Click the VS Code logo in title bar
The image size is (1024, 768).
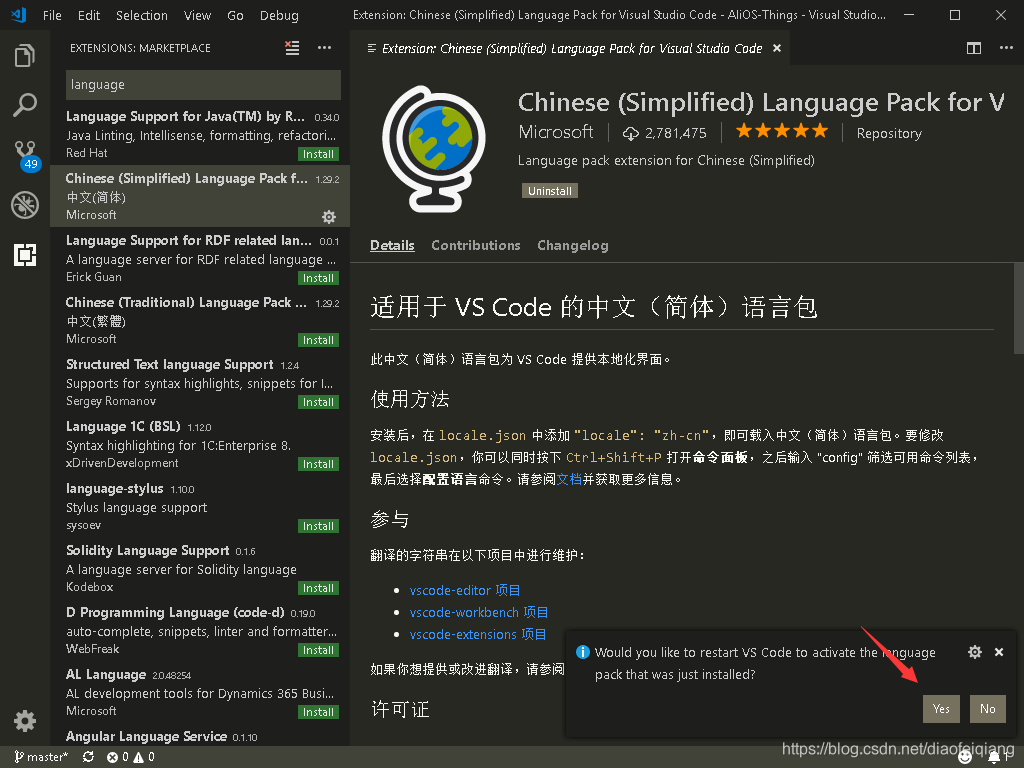click(x=18, y=15)
